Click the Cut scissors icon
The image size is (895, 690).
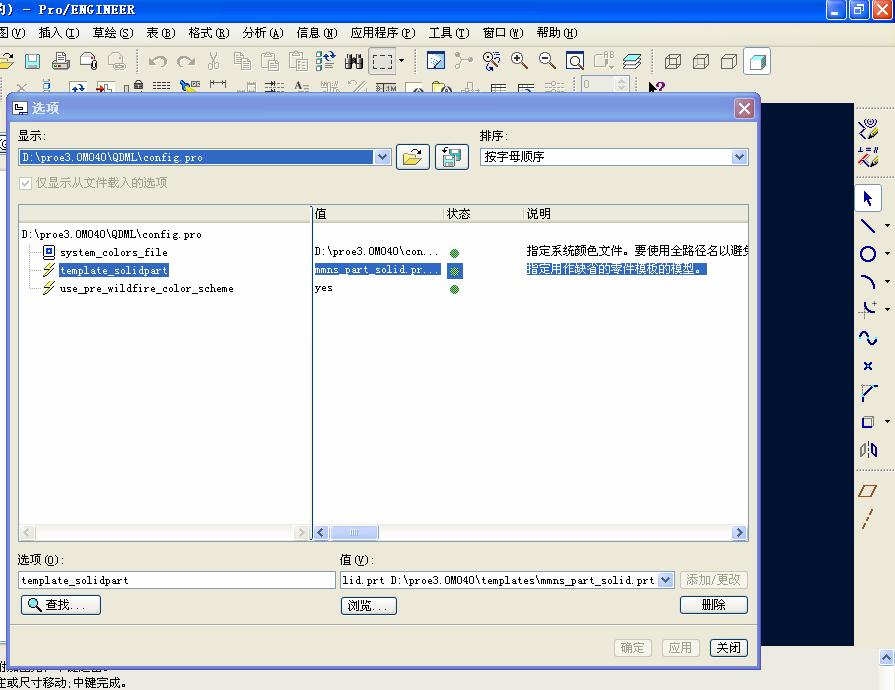click(x=213, y=61)
